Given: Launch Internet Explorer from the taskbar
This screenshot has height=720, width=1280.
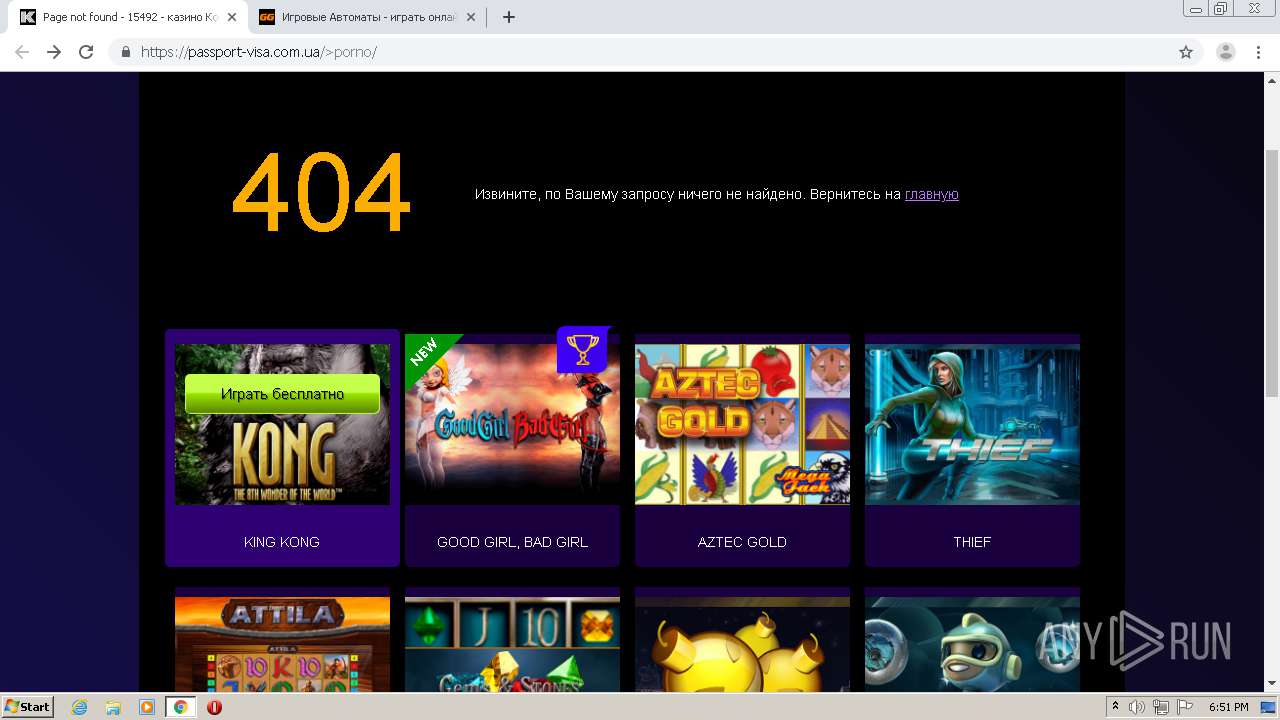Looking at the screenshot, I should (x=80, y=707).
